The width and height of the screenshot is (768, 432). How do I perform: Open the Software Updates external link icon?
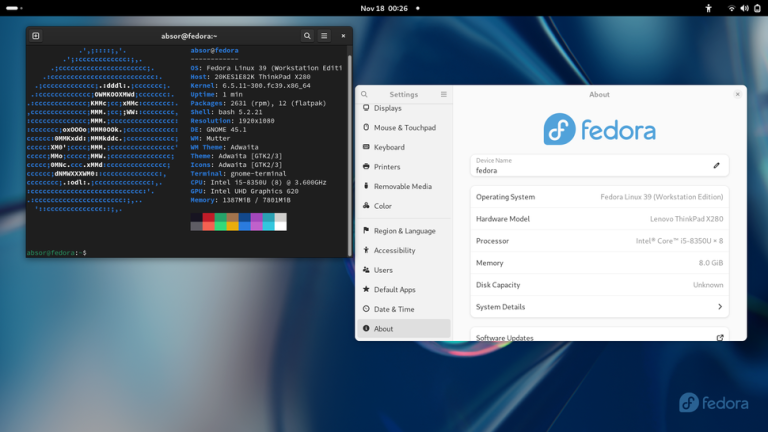pyautogui.click(x=720, y=338)
